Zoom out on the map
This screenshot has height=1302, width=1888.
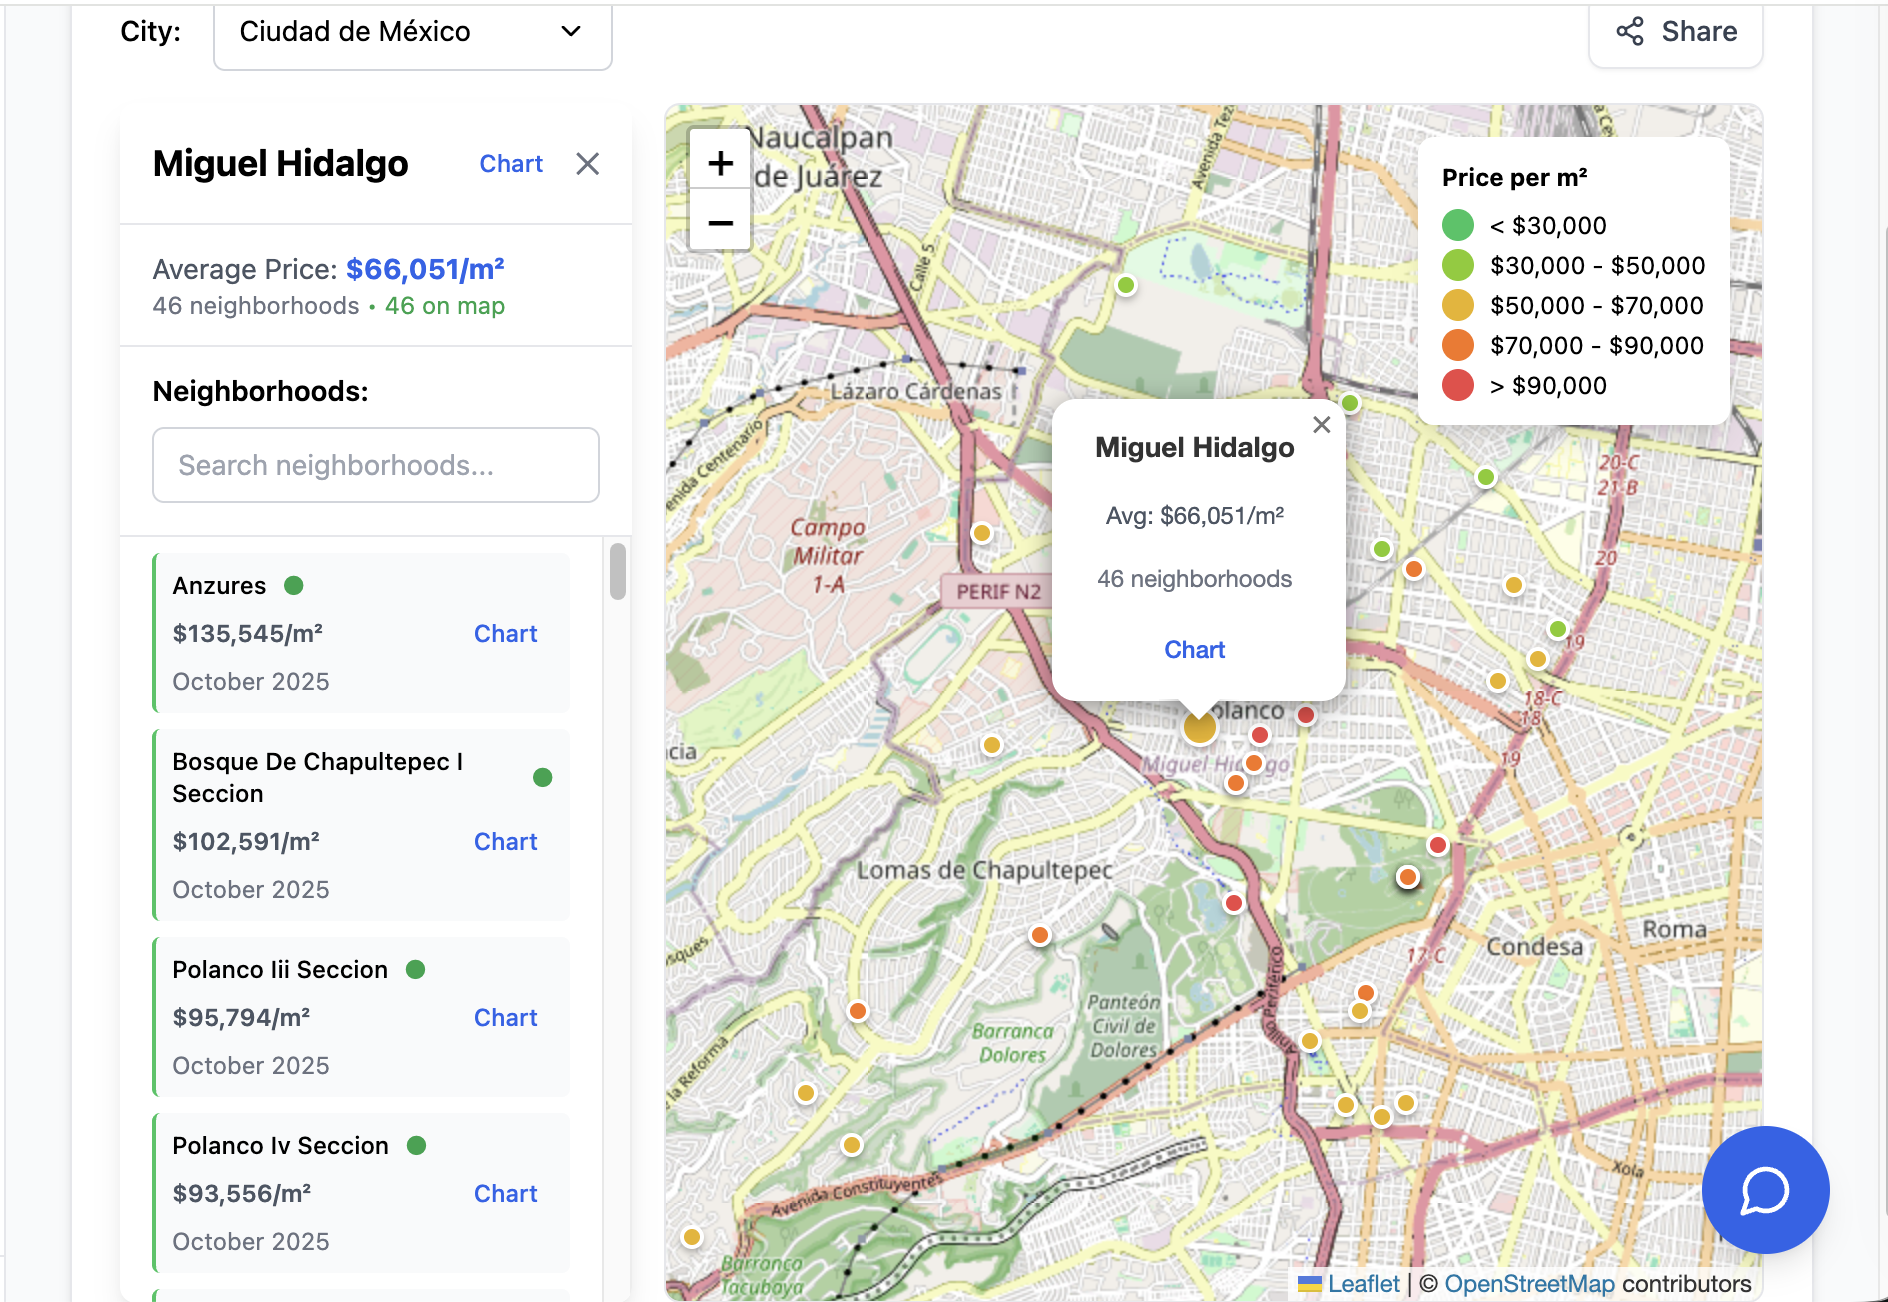(720, 221)
